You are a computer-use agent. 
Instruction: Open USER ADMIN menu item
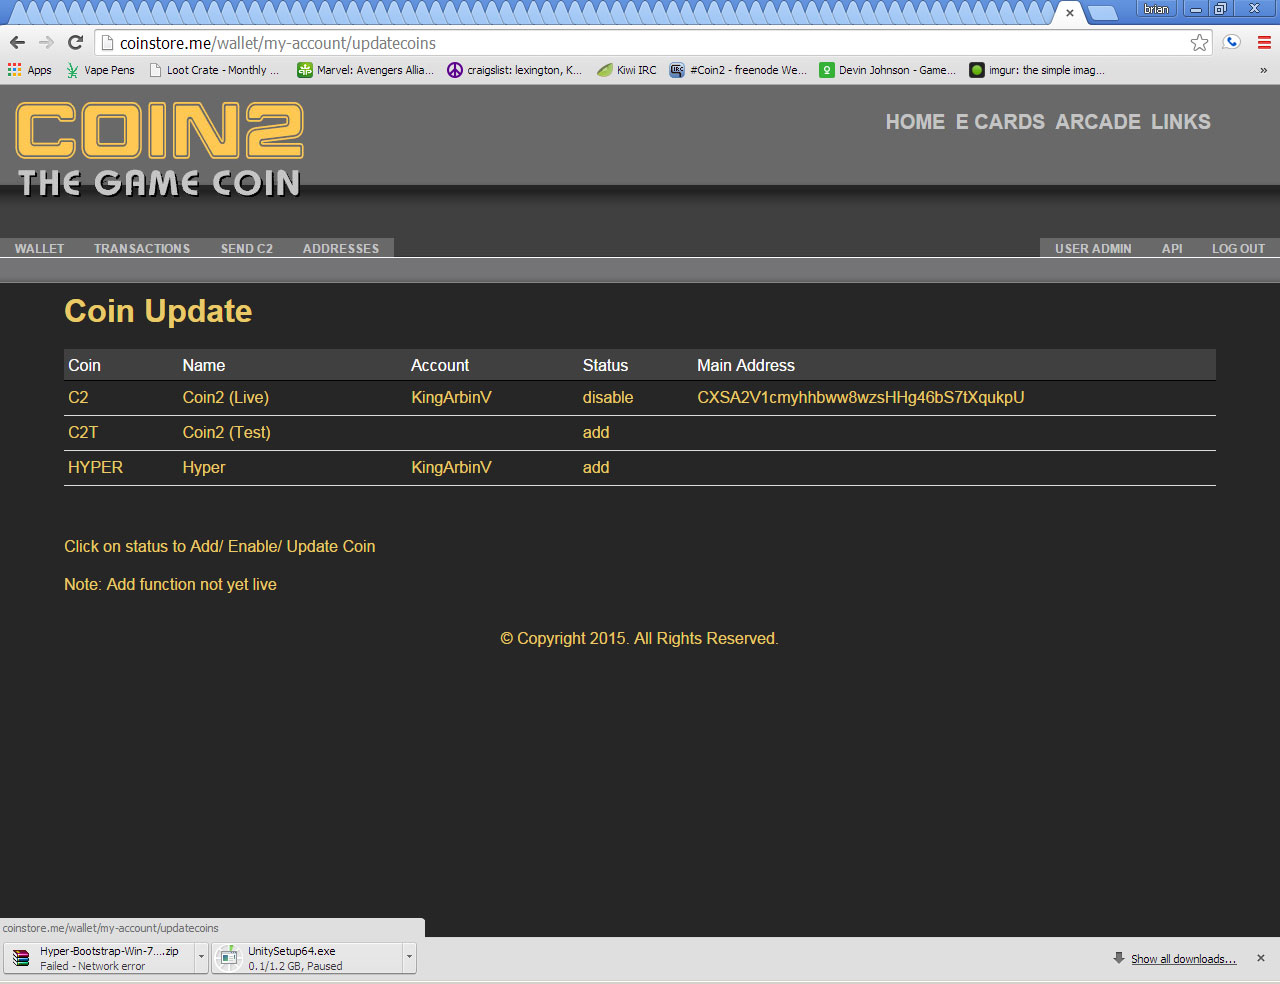pyautogui.click(x=1093, y=248)
